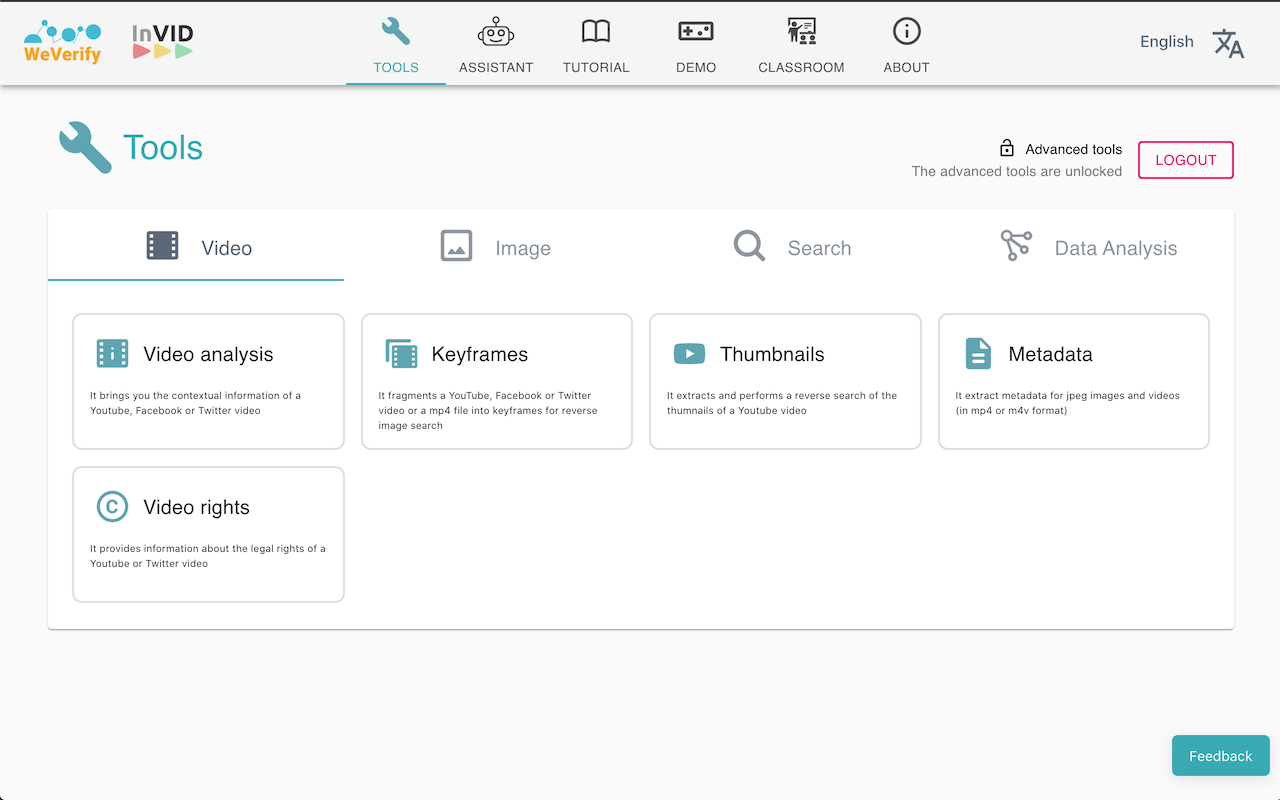Click the Advanced tools lock icon

click(x=1006, y=147)
